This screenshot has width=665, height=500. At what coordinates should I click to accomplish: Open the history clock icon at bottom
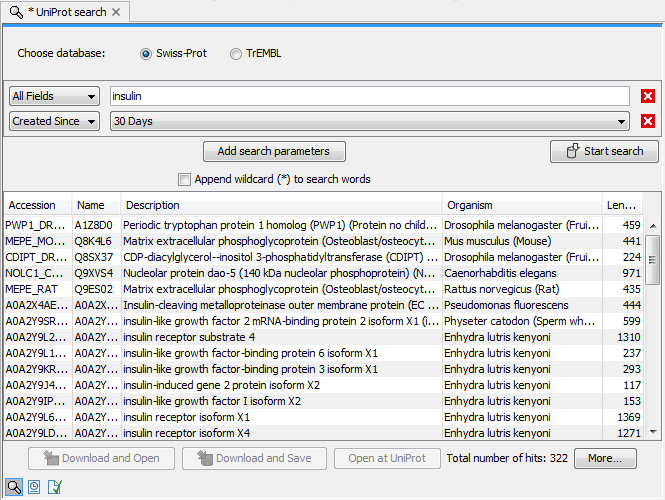34,487
